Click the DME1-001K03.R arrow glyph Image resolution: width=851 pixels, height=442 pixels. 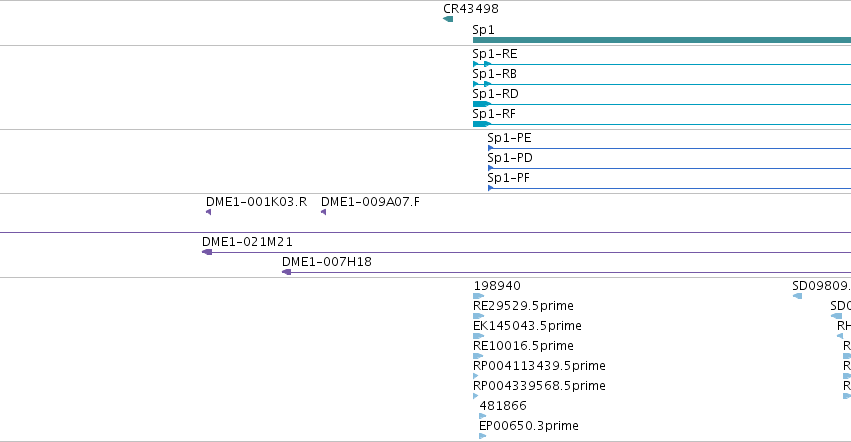[x=208, y=212]
